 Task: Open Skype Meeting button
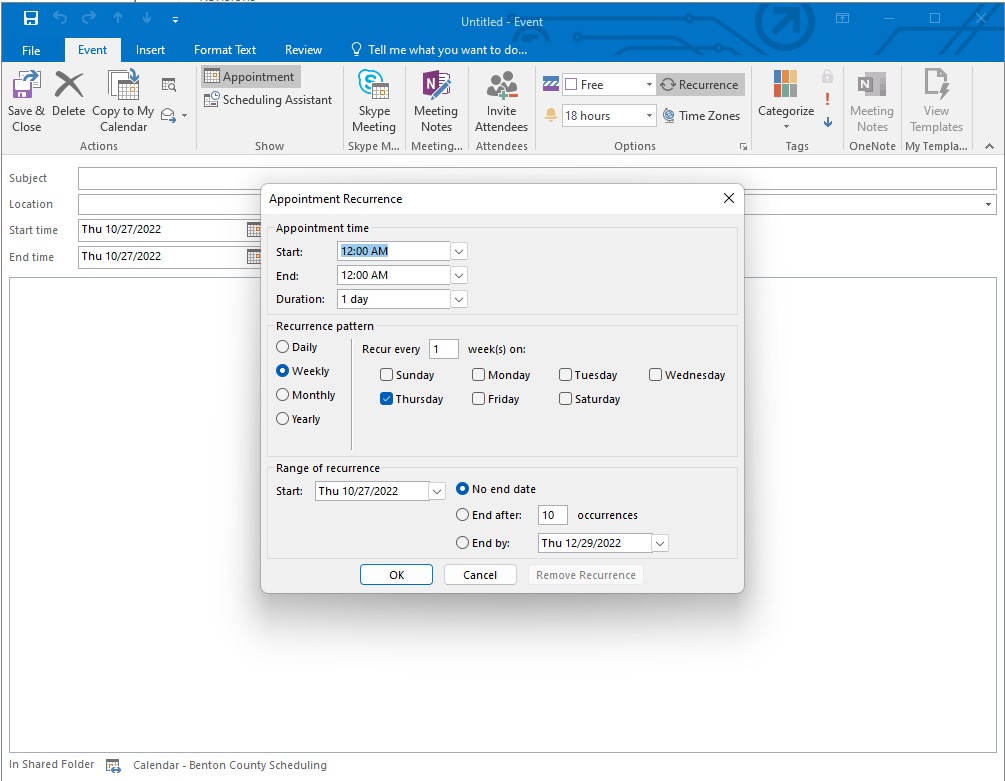374,86
